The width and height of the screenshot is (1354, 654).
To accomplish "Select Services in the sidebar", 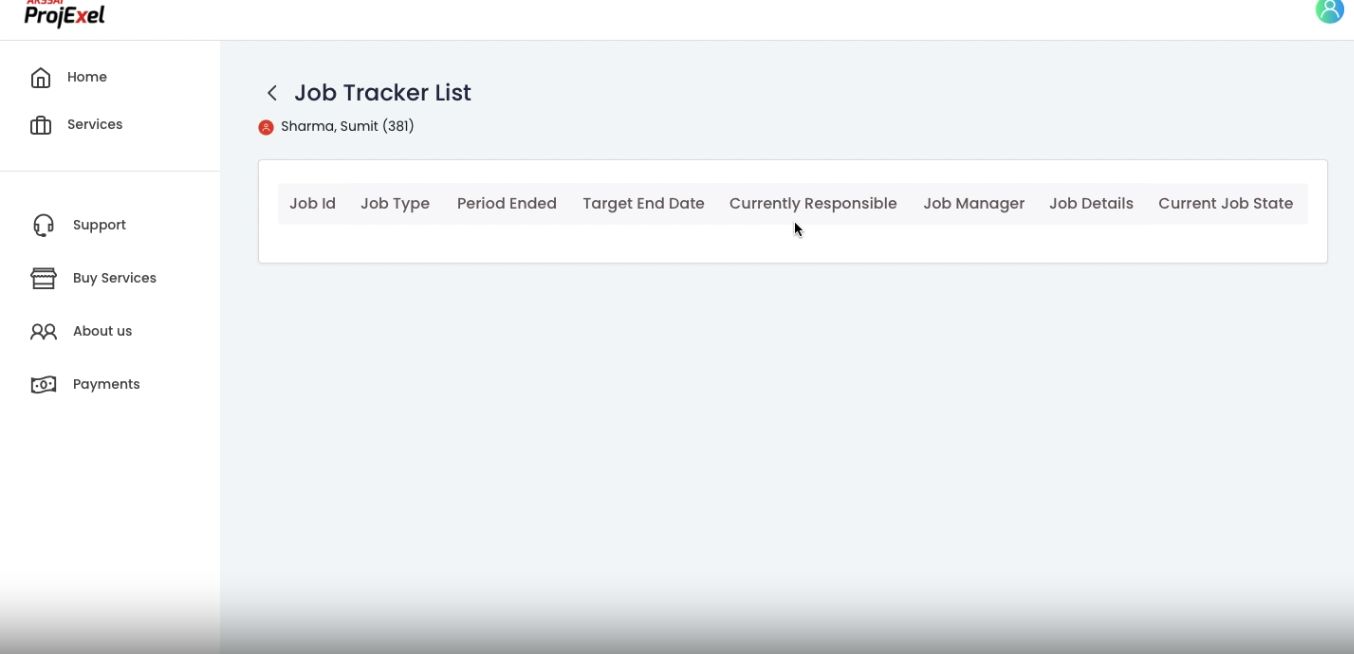I will (x=95, y=124).
